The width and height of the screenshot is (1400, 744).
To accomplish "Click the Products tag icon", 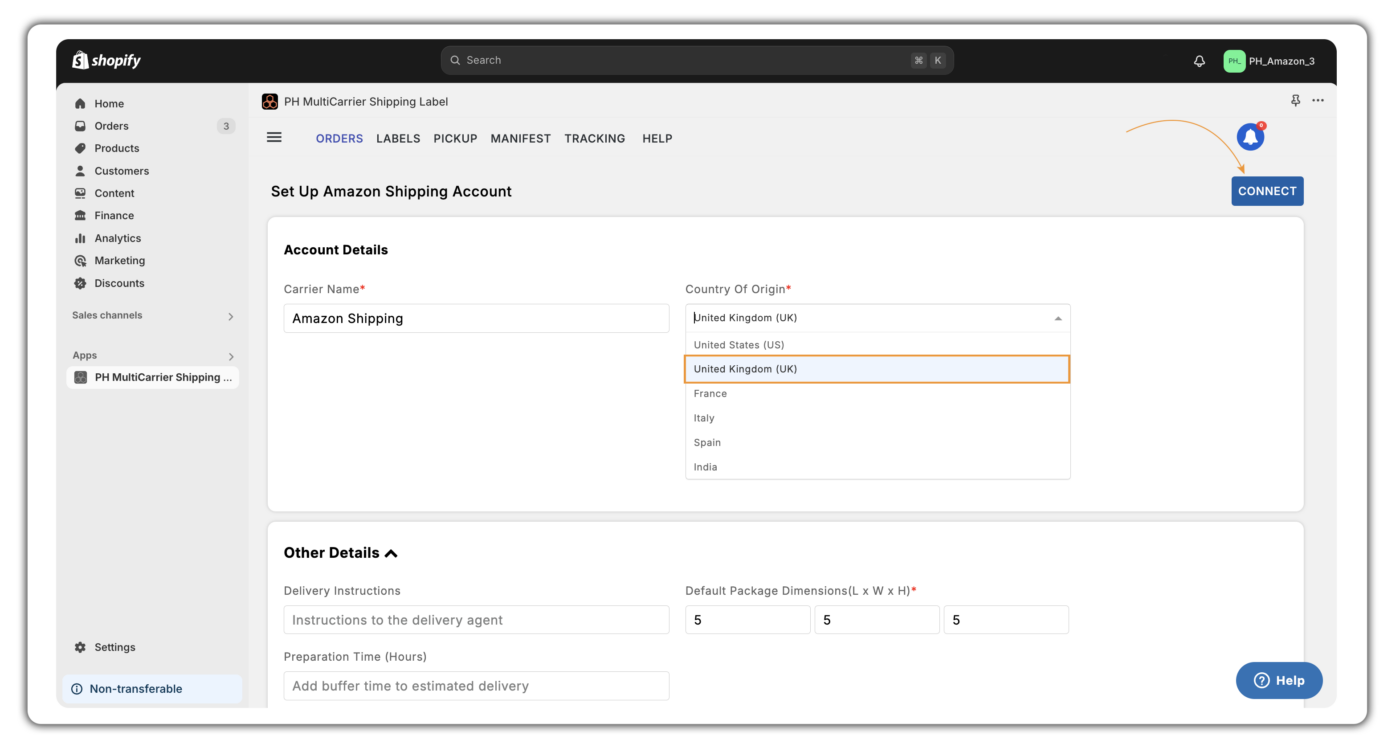I will click(80, 148).
